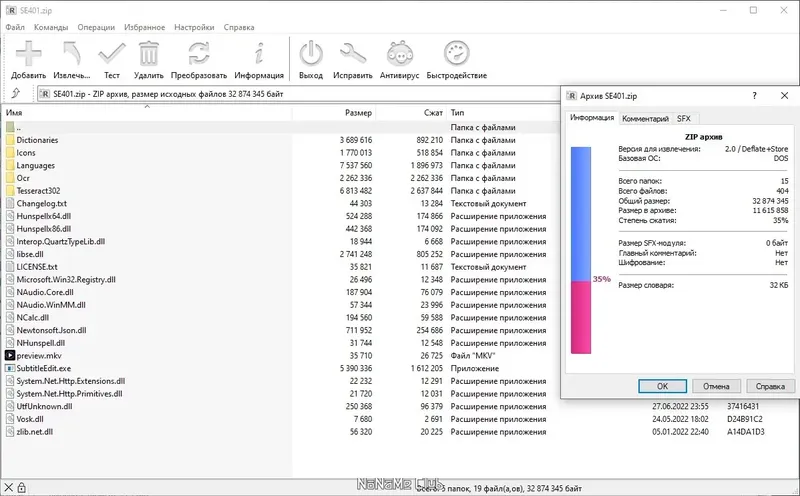Screen dimensions: 800x496
Task: Select UtfUnknown.dll file
Action: 44,406
